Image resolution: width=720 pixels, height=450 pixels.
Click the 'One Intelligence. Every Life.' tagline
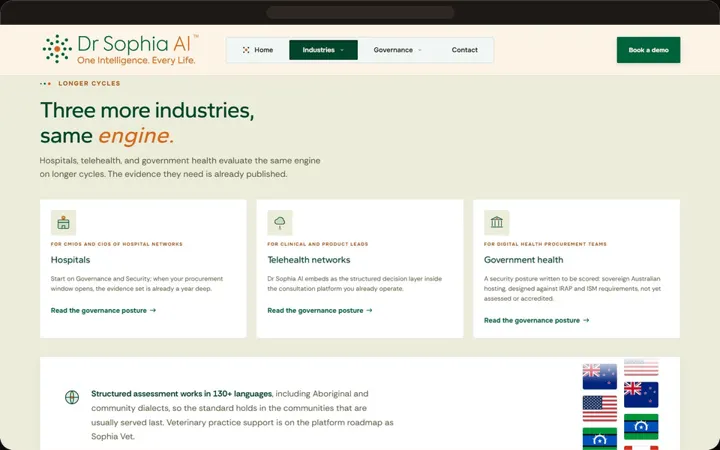pyautogui.click(x=136, y=60)
